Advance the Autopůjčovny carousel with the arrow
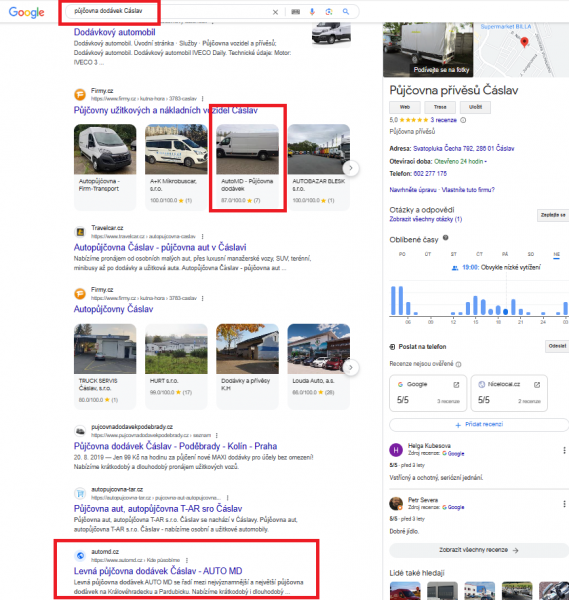 click(x=351, y=368)
